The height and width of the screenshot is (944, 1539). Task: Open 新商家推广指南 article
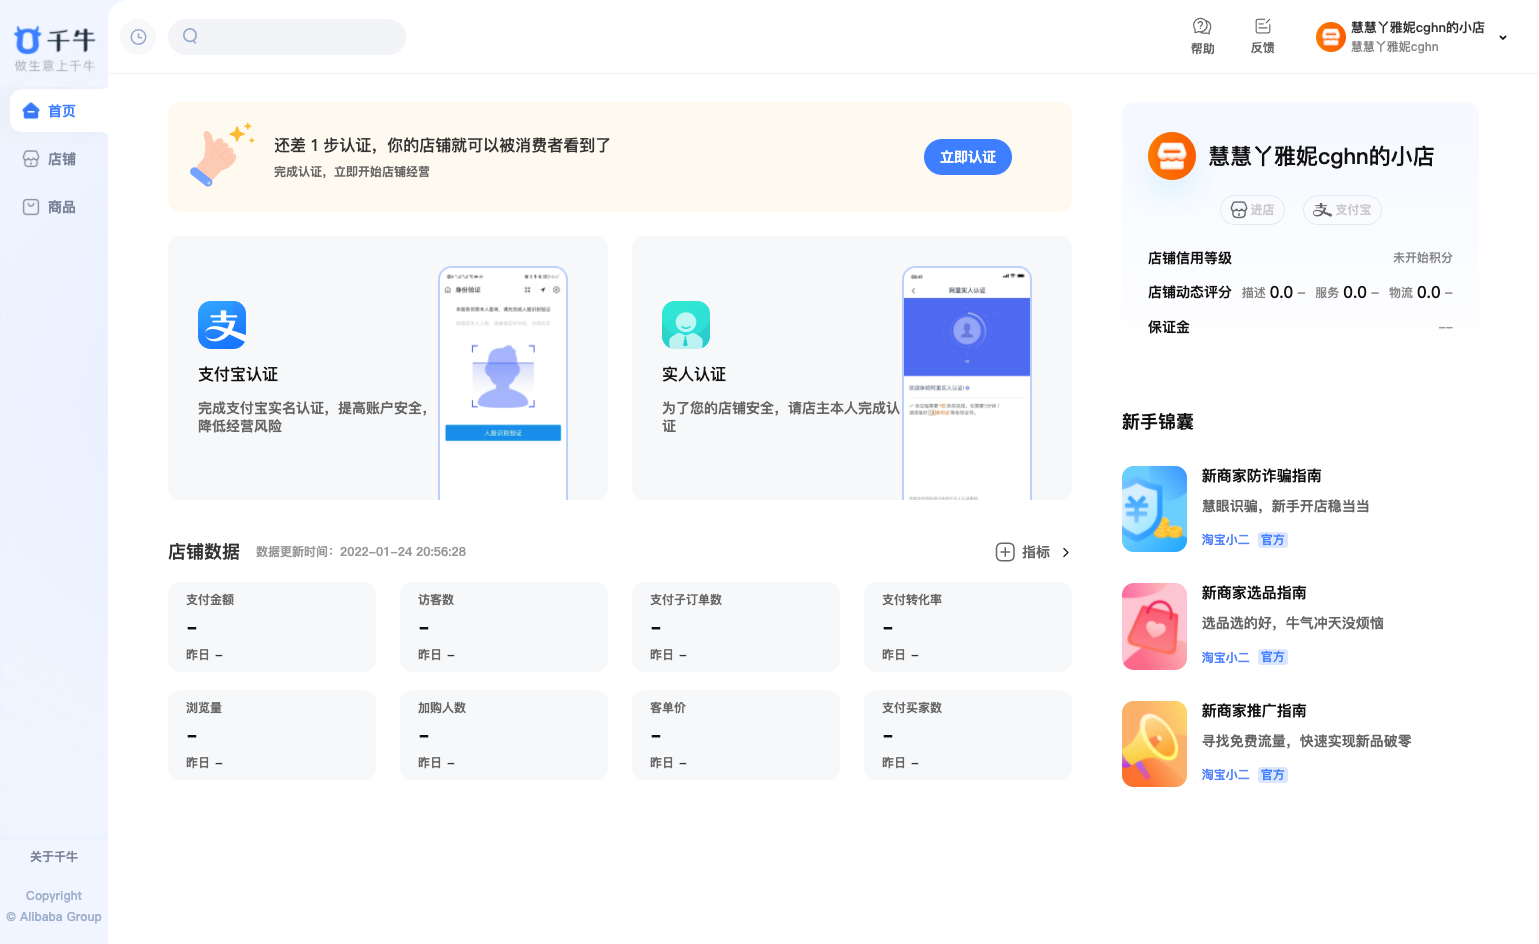point(1254,711)
